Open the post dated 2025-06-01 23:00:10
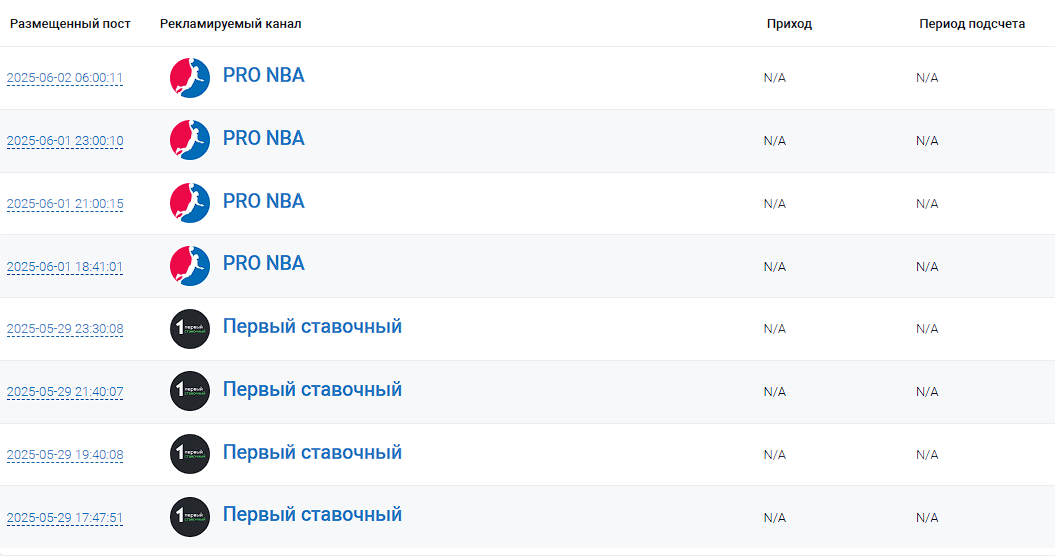The image size is (1055, 556). tap(65, 141)
